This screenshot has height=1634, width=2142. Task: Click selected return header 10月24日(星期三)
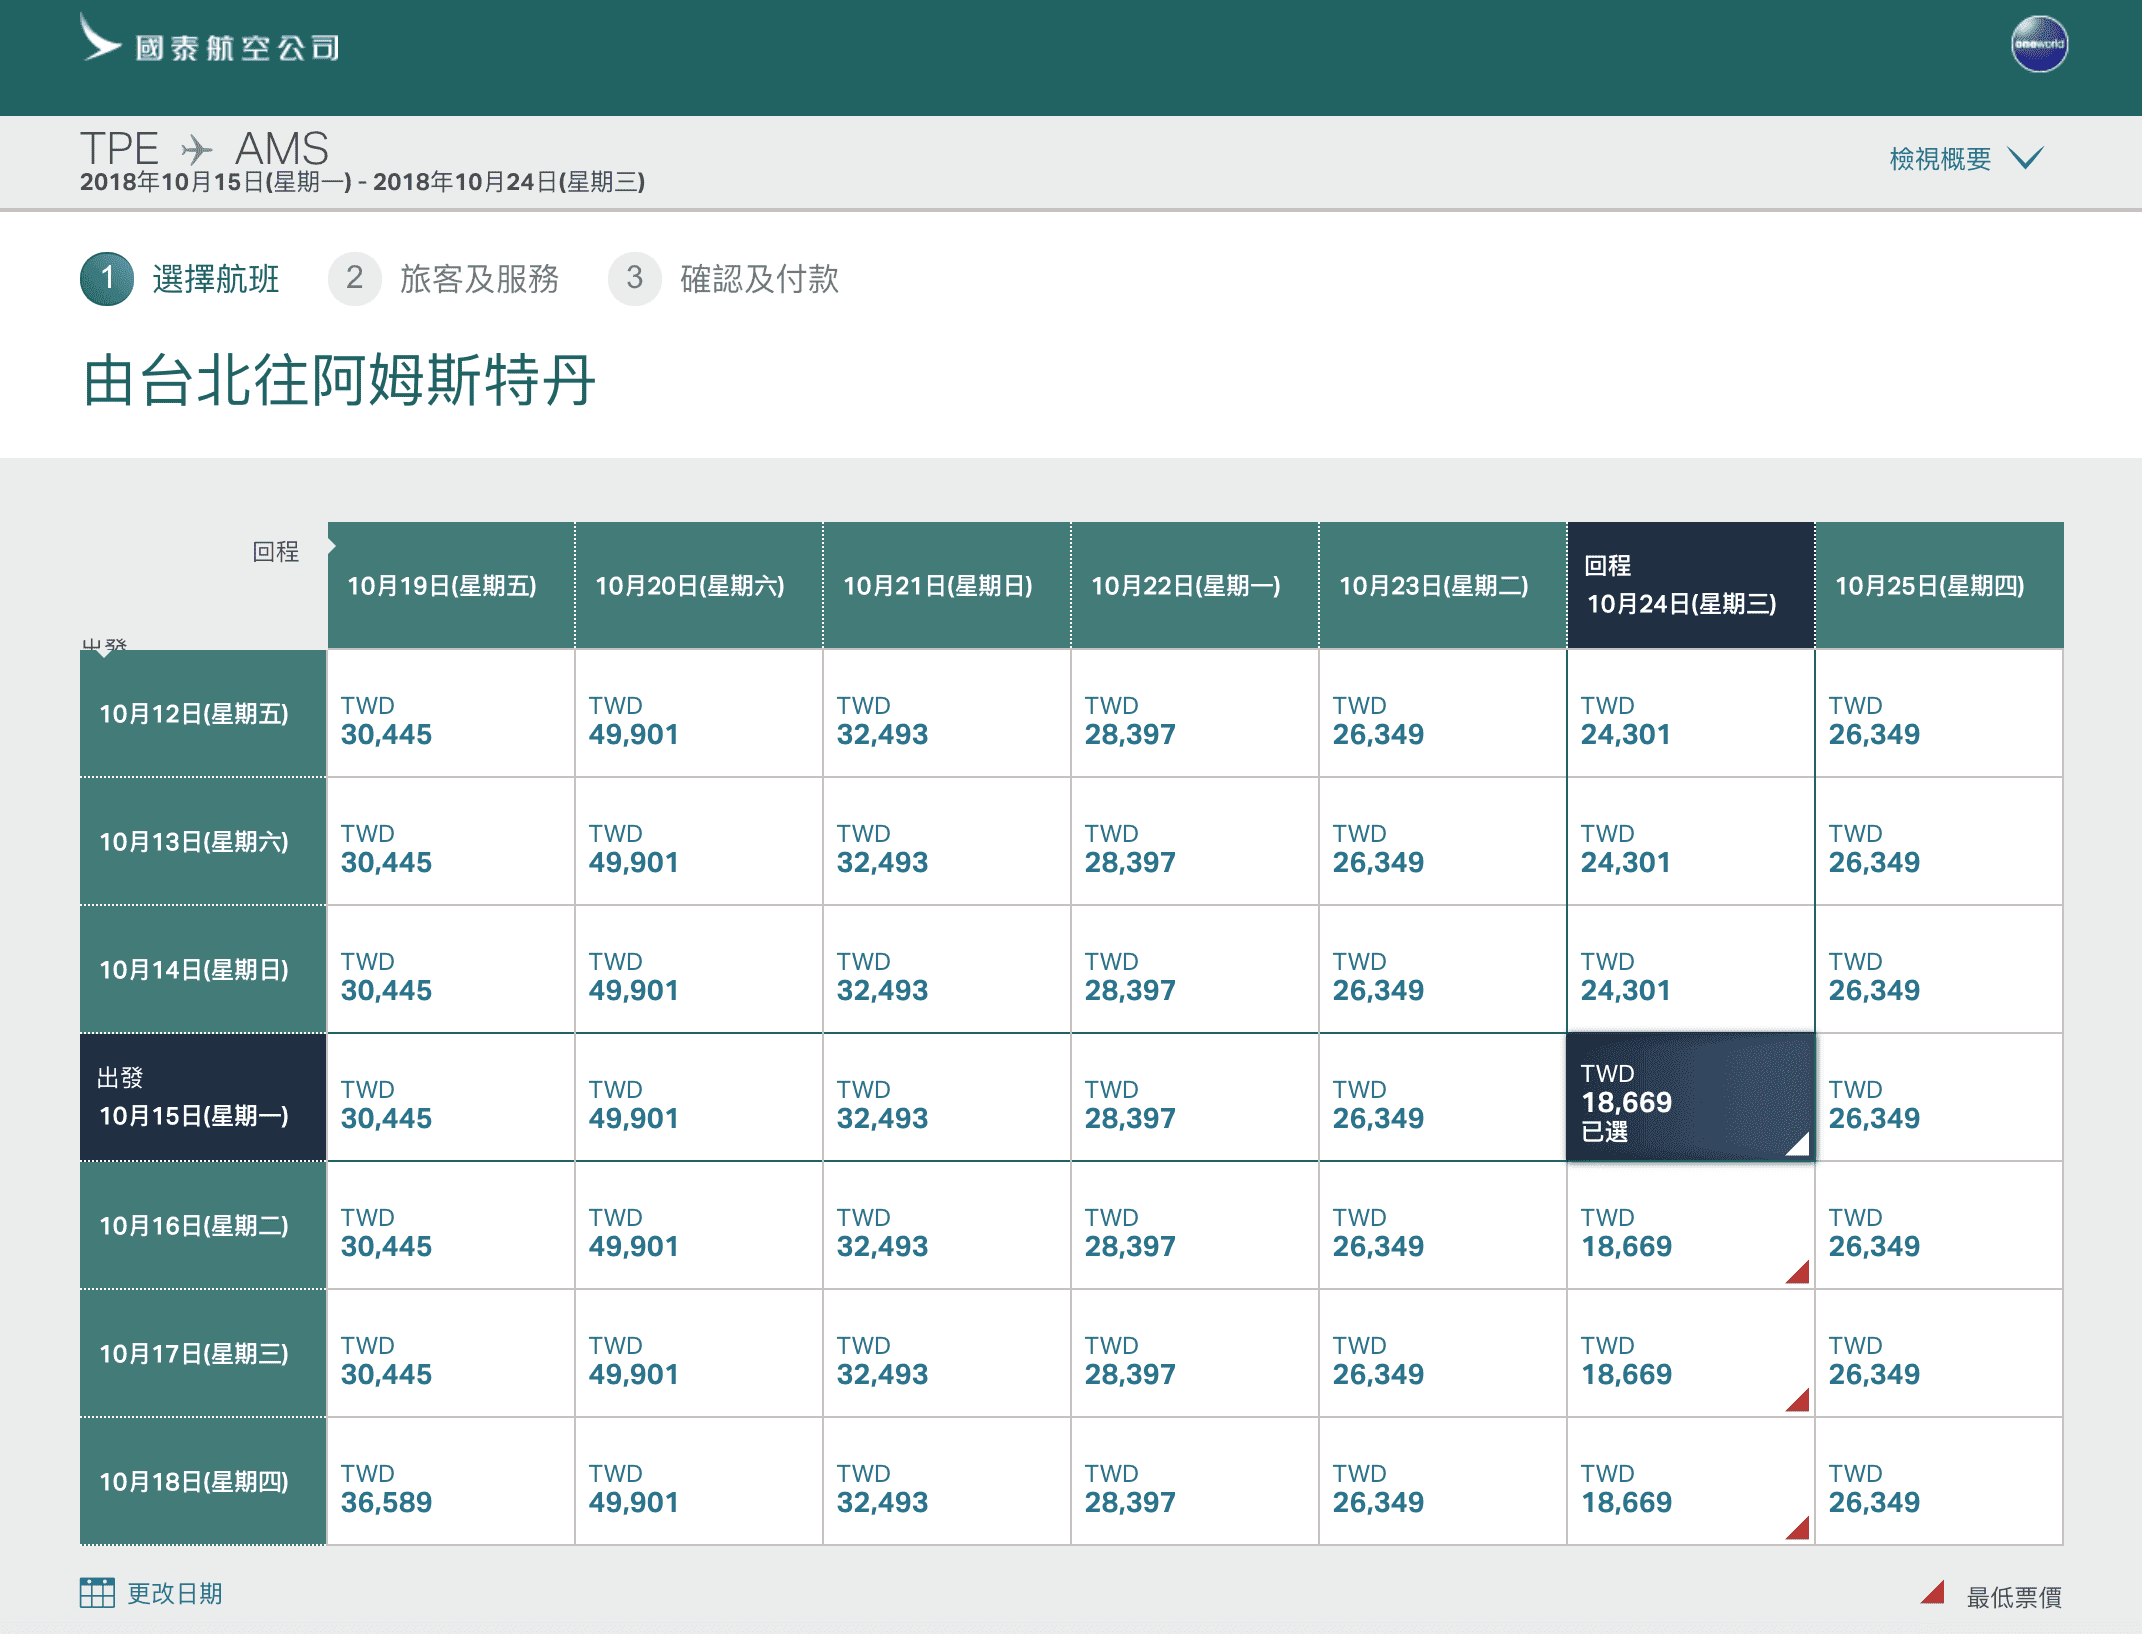[x=1691, y=585]
